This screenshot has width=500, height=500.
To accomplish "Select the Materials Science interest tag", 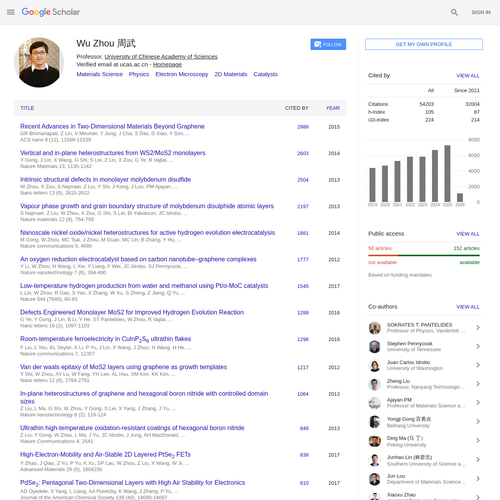I will (100, 74).
